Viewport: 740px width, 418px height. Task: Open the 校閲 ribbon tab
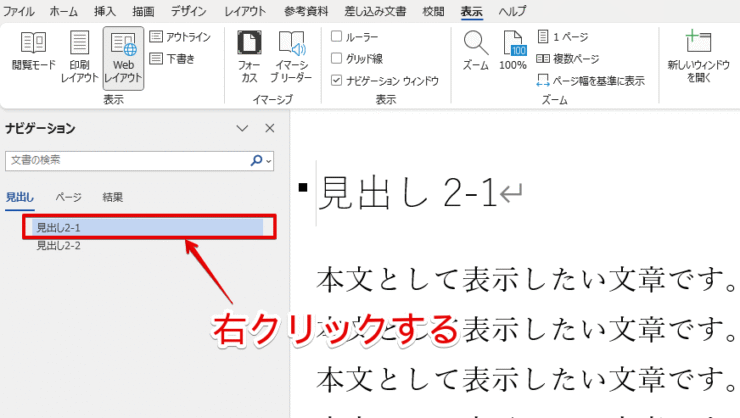coord(433,11)
